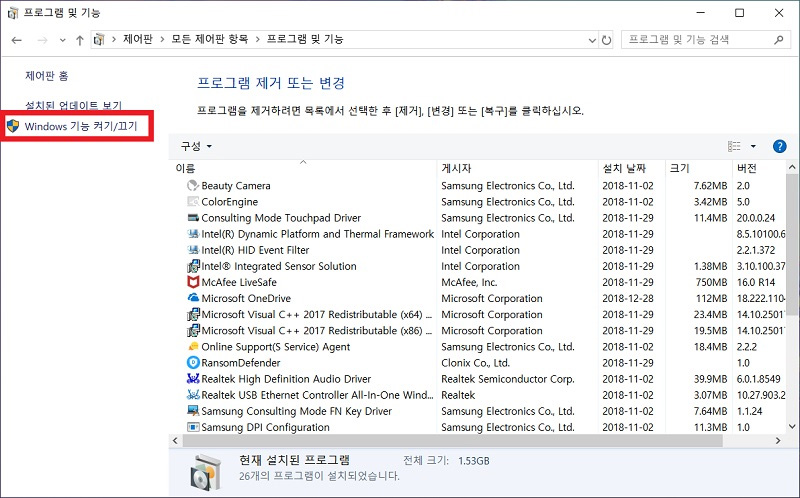800x498 pixels.
Task: Click the Intel Integrated Sensor Solution icon
Action: pos(193,266)
